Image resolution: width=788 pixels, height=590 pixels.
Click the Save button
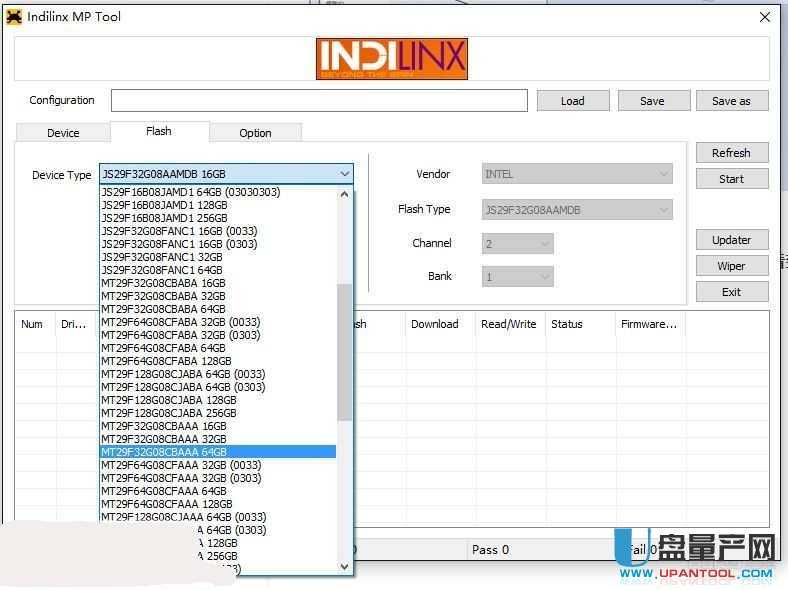point(652,101)
